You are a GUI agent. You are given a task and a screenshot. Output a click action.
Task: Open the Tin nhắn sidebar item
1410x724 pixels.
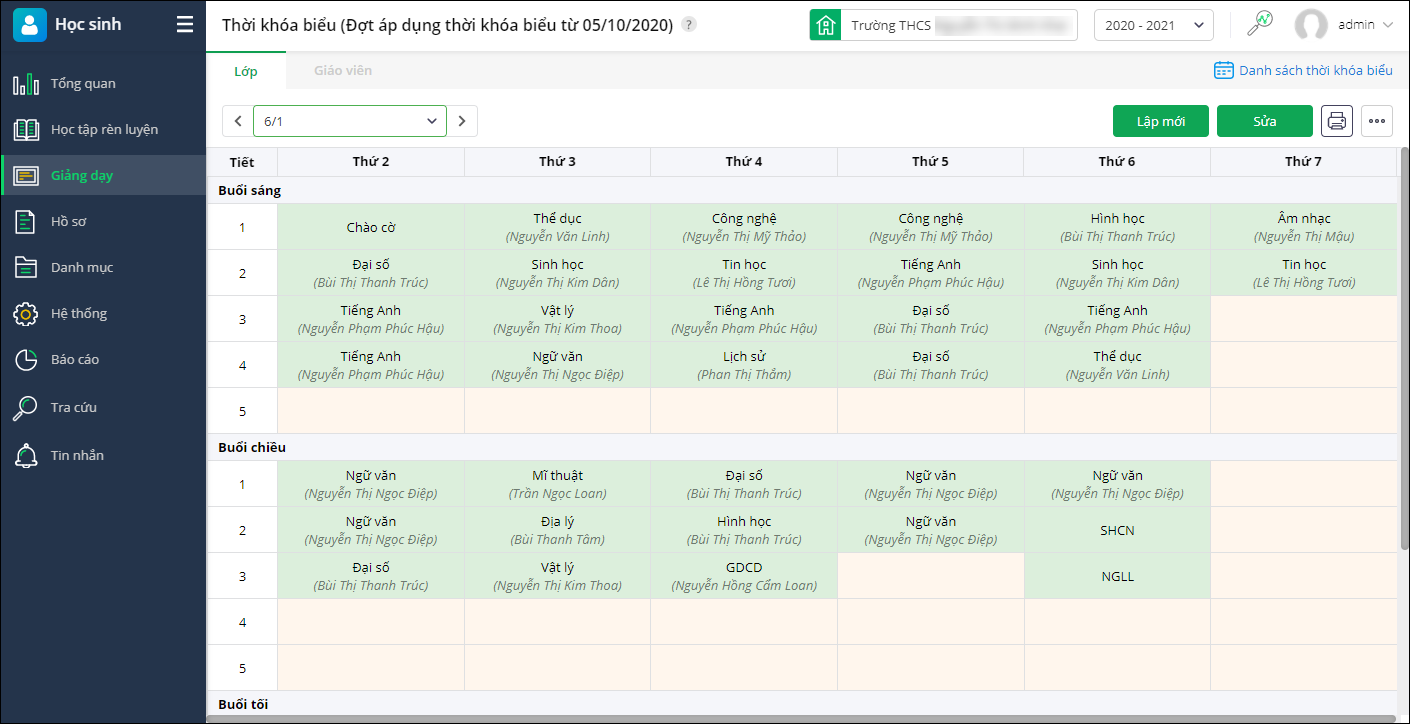click(x=103, y=456)
